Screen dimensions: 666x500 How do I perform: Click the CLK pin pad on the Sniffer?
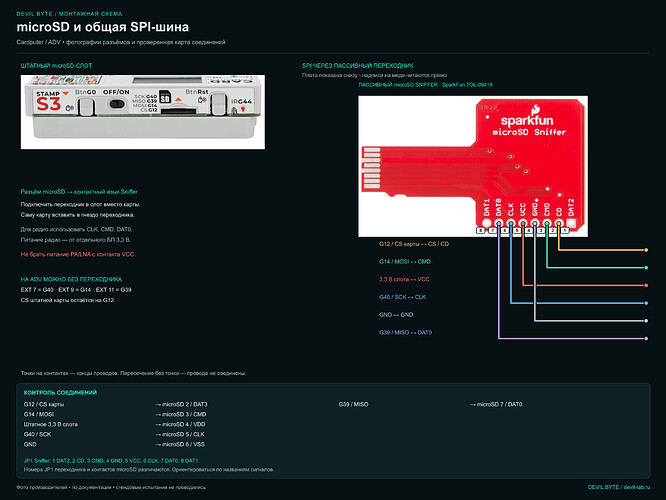[511, 223]
